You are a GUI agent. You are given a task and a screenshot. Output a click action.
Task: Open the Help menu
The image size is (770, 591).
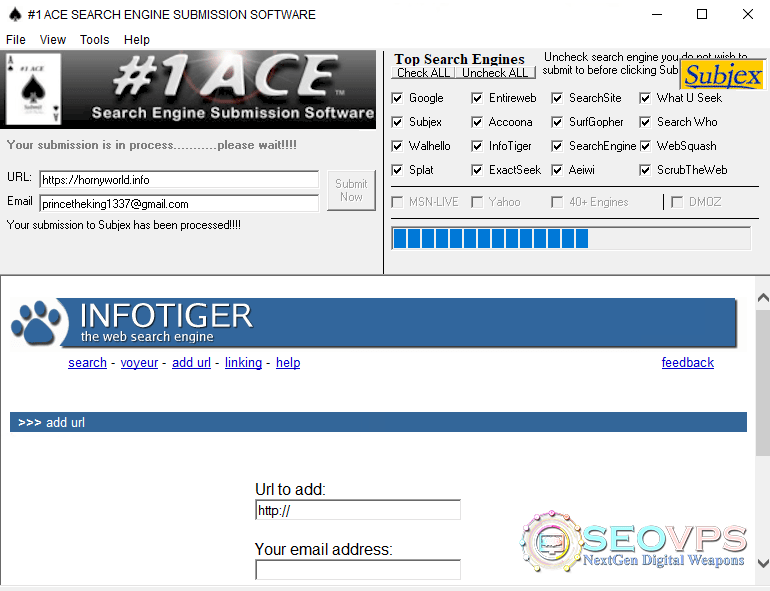click(137, 40)
